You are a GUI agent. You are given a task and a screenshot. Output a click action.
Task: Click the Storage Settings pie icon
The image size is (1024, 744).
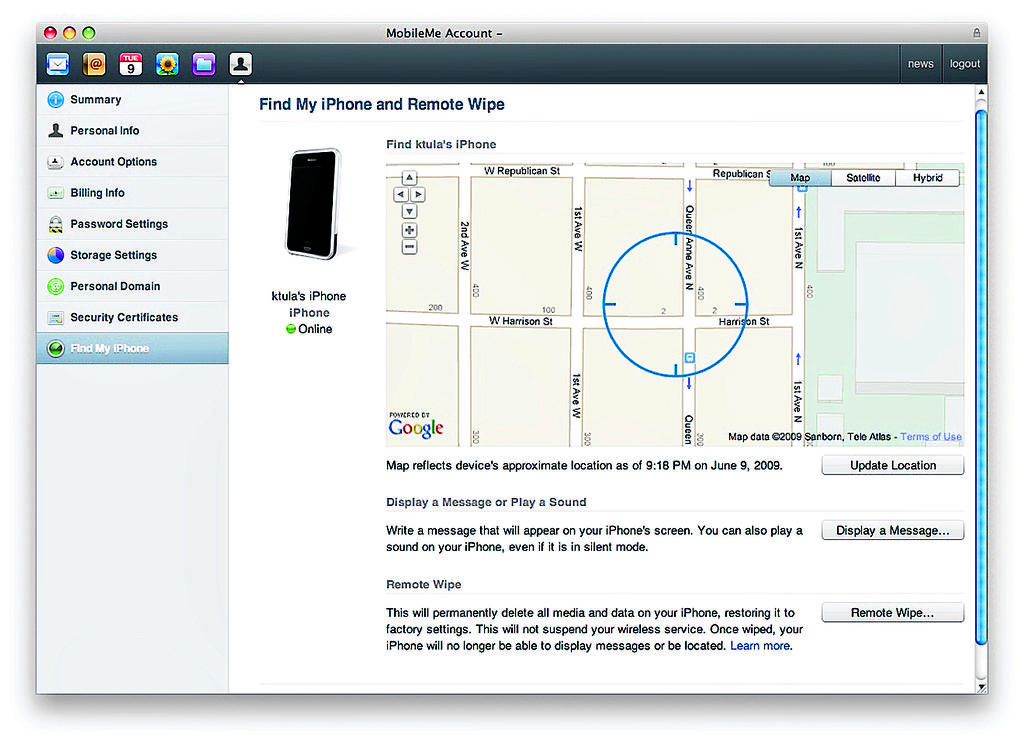tap(56, 255)
